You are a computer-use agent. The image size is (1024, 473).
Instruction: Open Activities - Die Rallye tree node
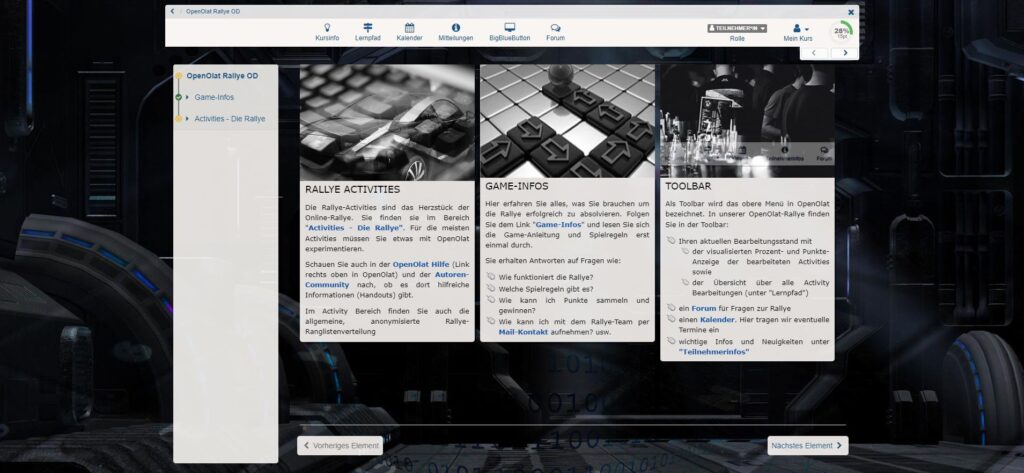click(x=230, y=119)
